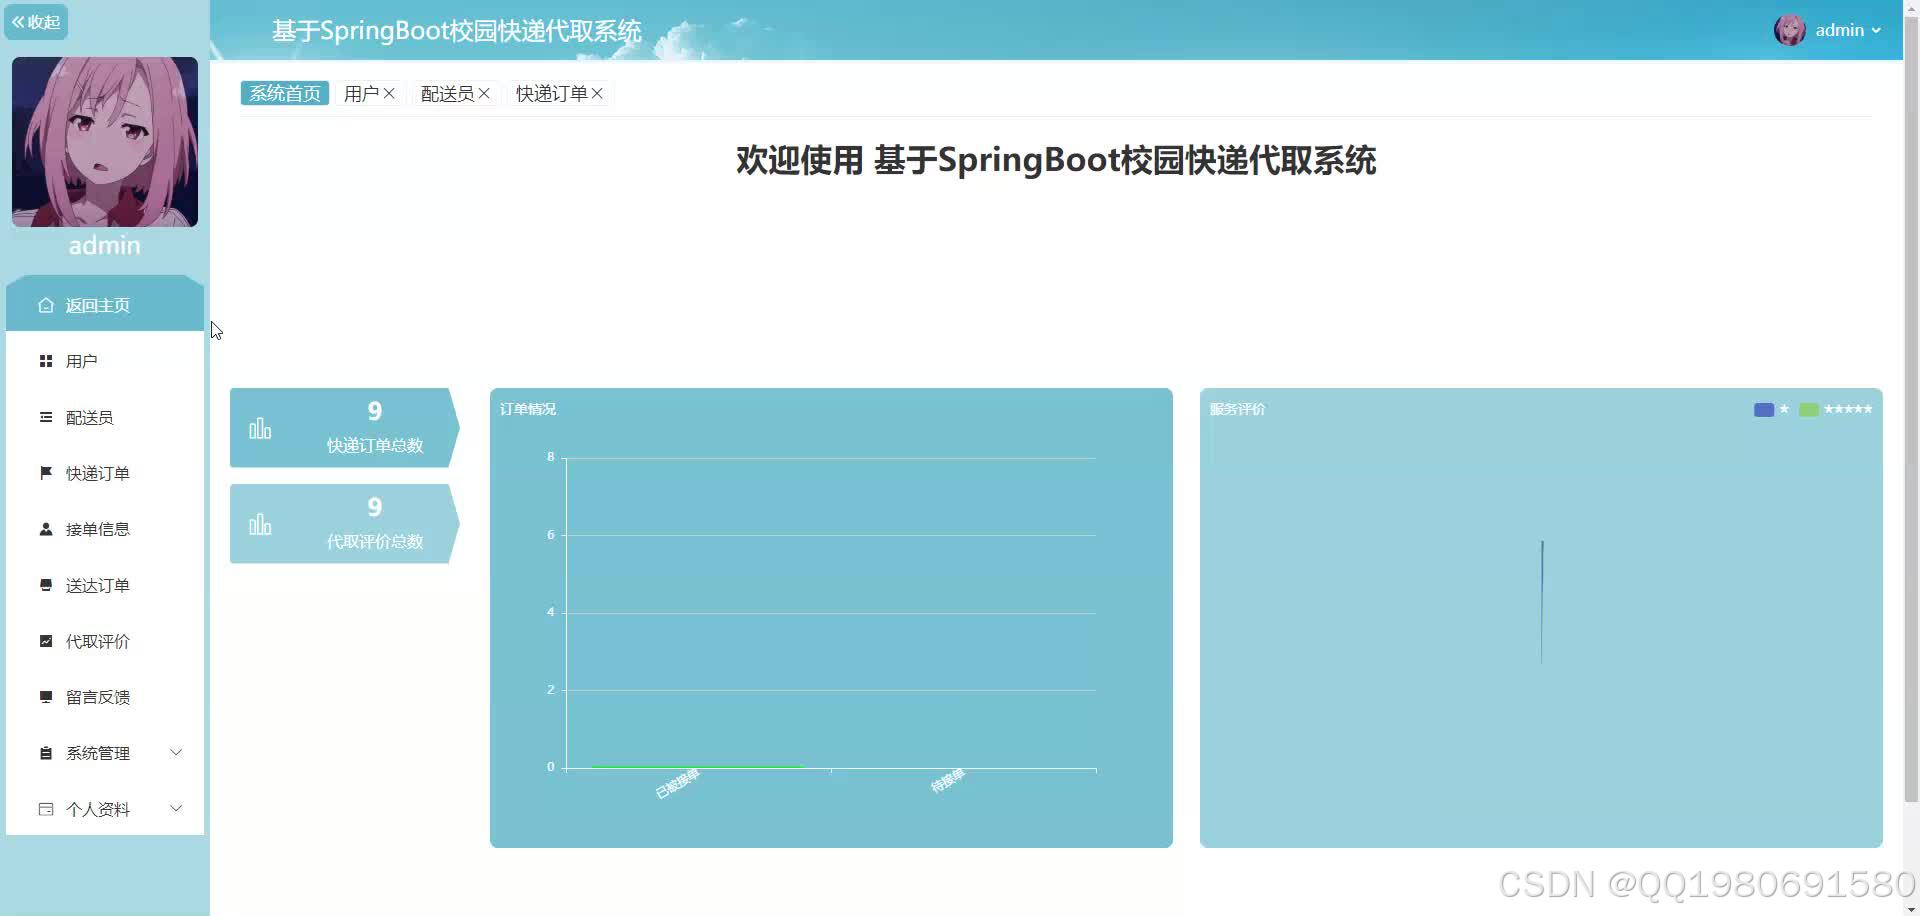Click the large admin avatar picture in sidebar
The width and height of the screenshot is (1920, 916).
(x=105, y=142)
